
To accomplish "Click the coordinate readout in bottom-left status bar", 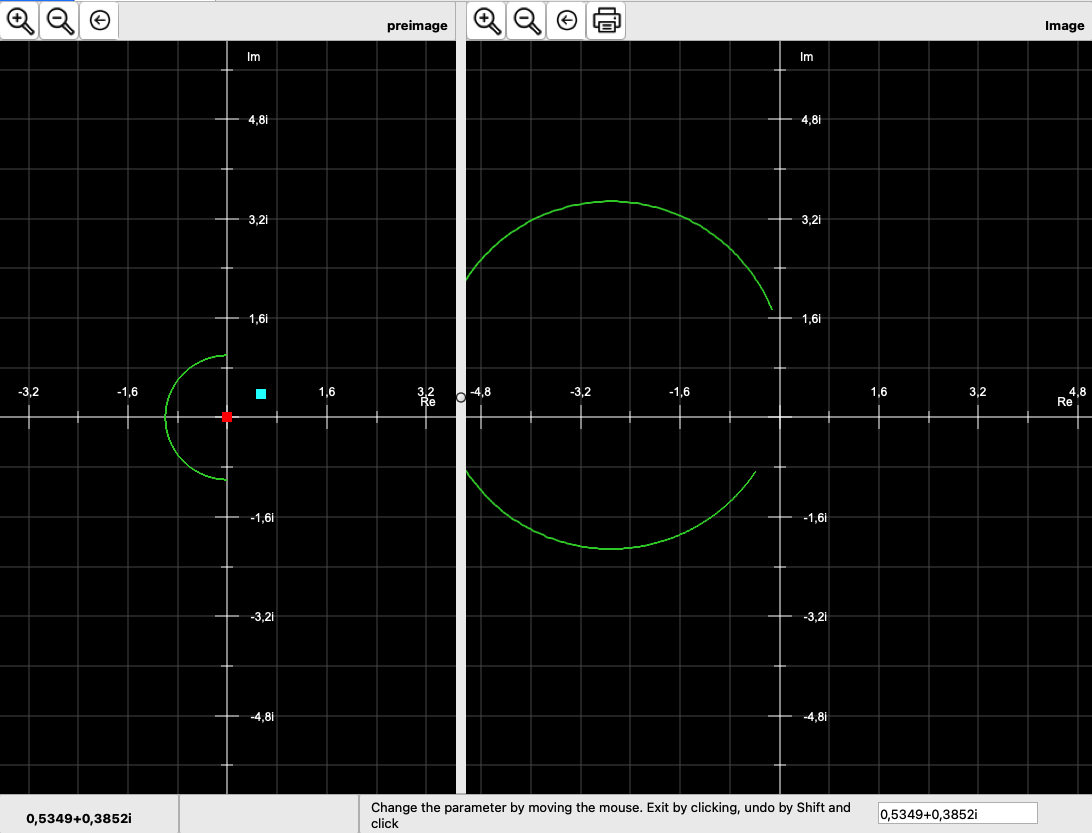I will [79, 818].
